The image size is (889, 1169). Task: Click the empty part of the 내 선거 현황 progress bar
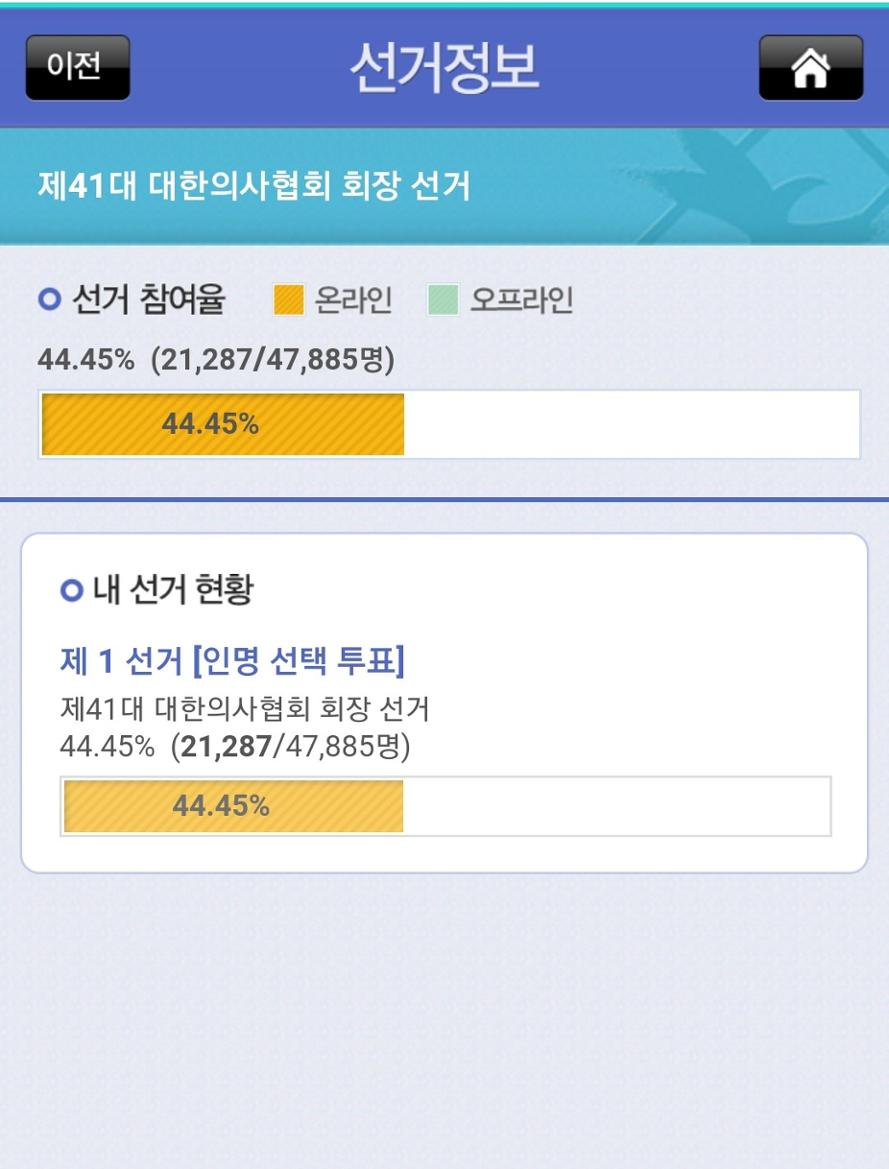point(615,806)
